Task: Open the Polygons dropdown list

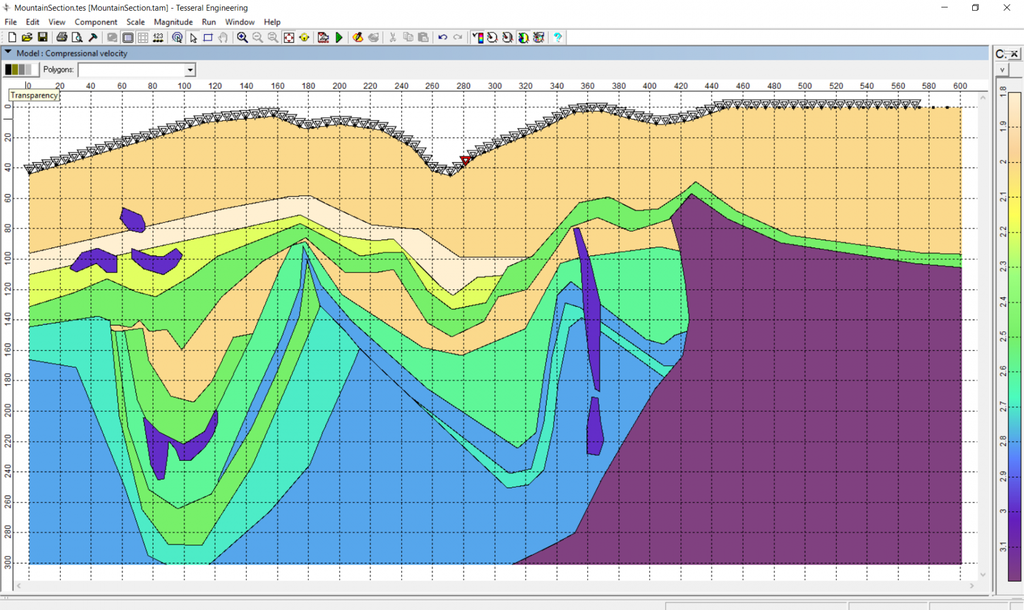Action: [x=190, y=70]
